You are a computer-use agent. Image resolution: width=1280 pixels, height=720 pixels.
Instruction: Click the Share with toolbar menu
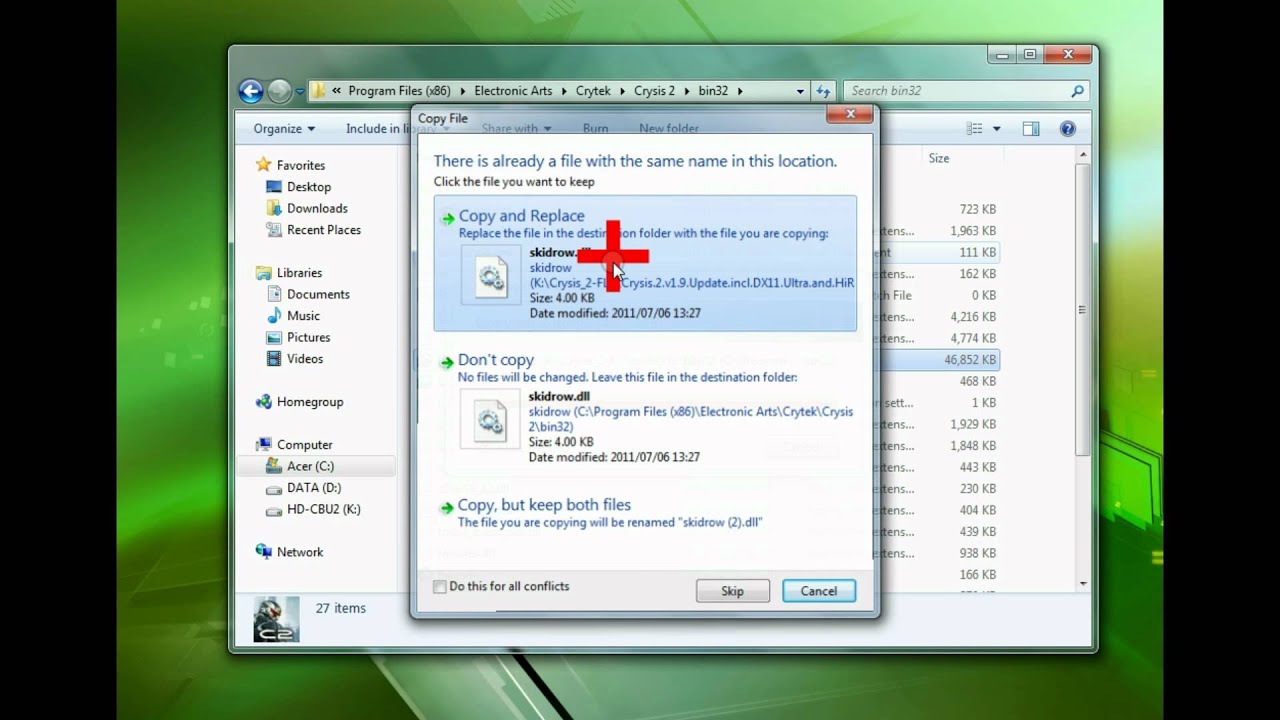(x=516, y=128)
